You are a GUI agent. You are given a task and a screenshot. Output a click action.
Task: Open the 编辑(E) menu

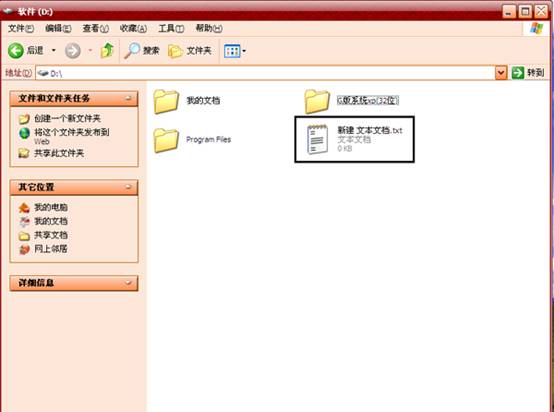tap(58, 28)
